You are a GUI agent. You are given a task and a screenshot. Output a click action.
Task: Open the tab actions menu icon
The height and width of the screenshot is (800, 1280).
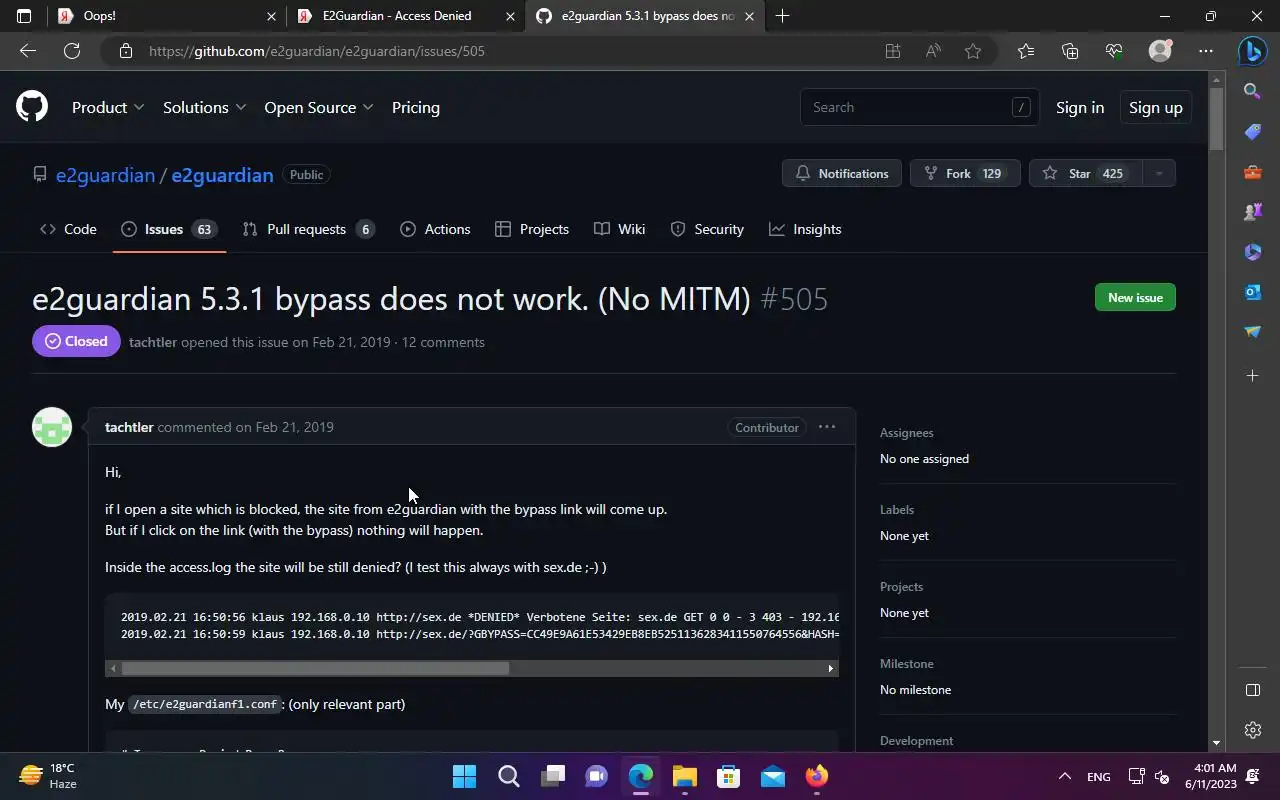coord(24,16)
